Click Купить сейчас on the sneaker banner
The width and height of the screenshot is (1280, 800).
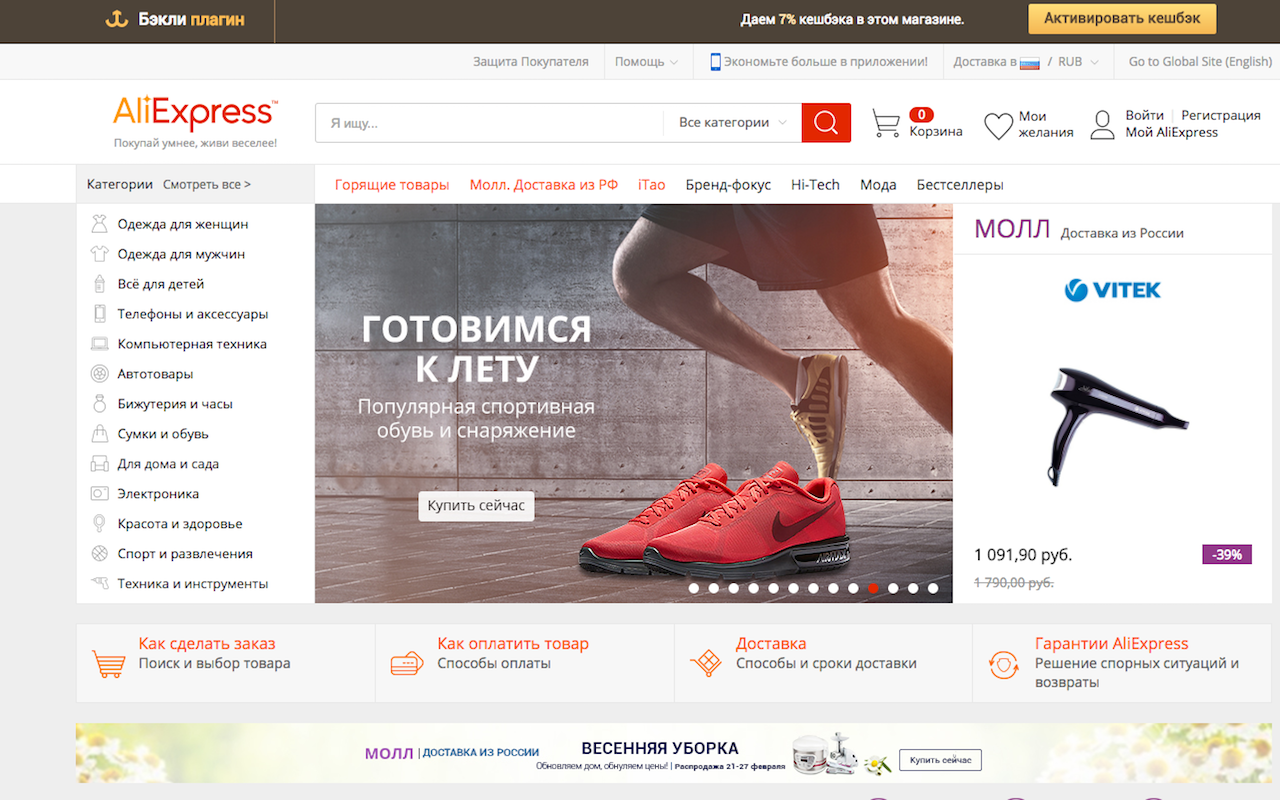click(476, 506)
